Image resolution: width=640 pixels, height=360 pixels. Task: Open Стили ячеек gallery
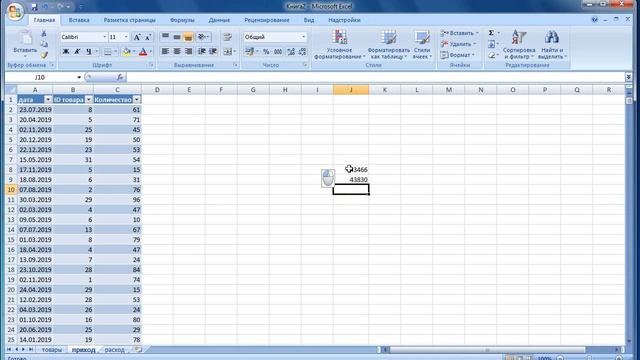422,44
